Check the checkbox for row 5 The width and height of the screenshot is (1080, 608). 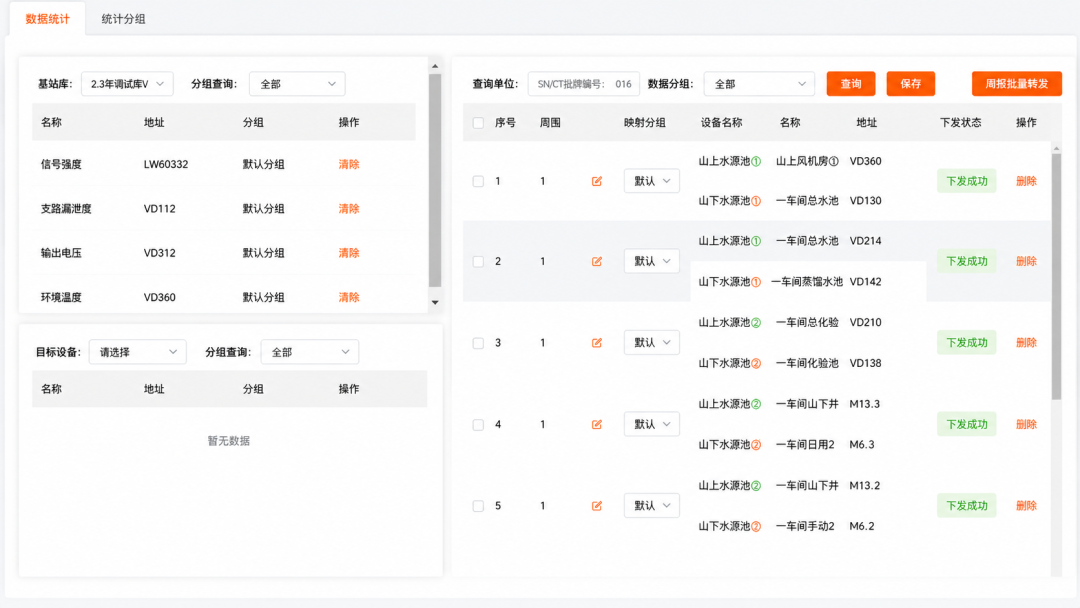tap(478, 505)
